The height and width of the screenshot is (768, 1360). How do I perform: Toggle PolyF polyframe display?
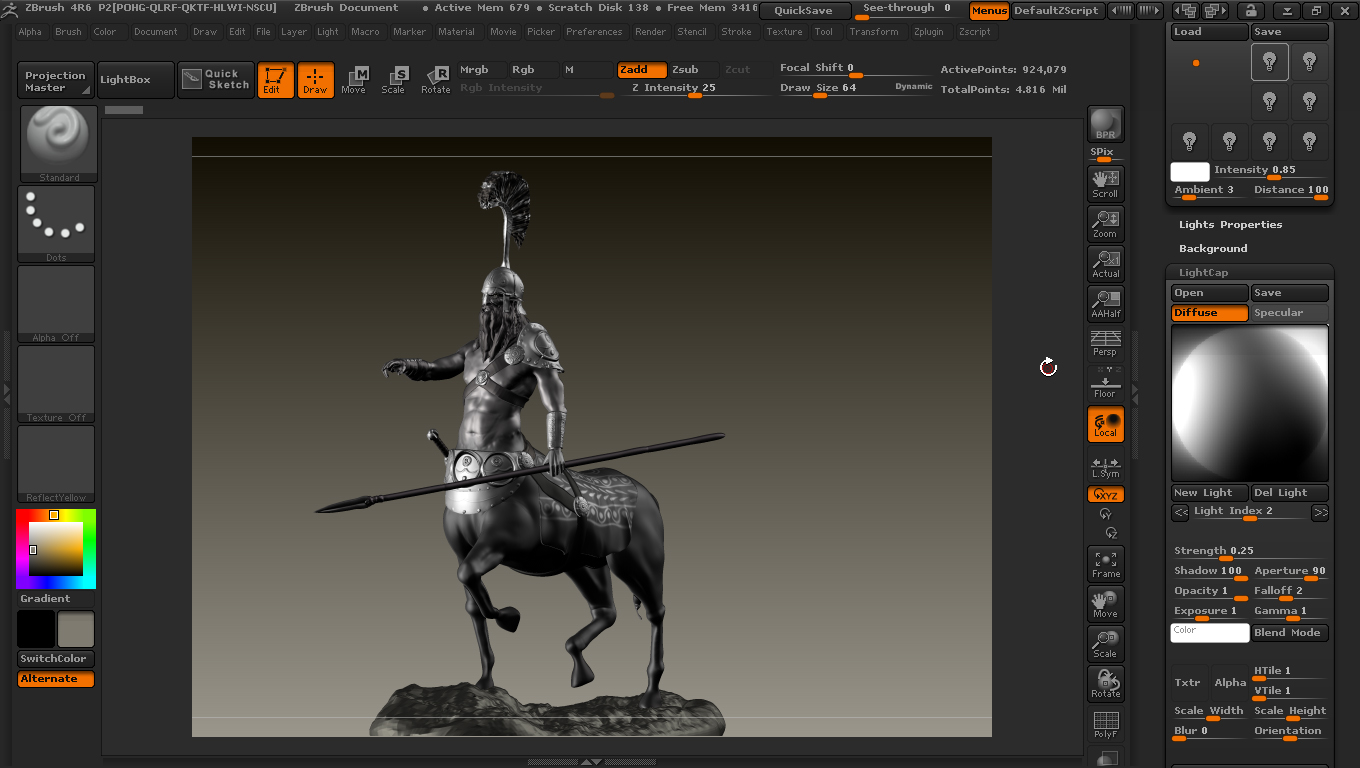tap(1105, 724)
